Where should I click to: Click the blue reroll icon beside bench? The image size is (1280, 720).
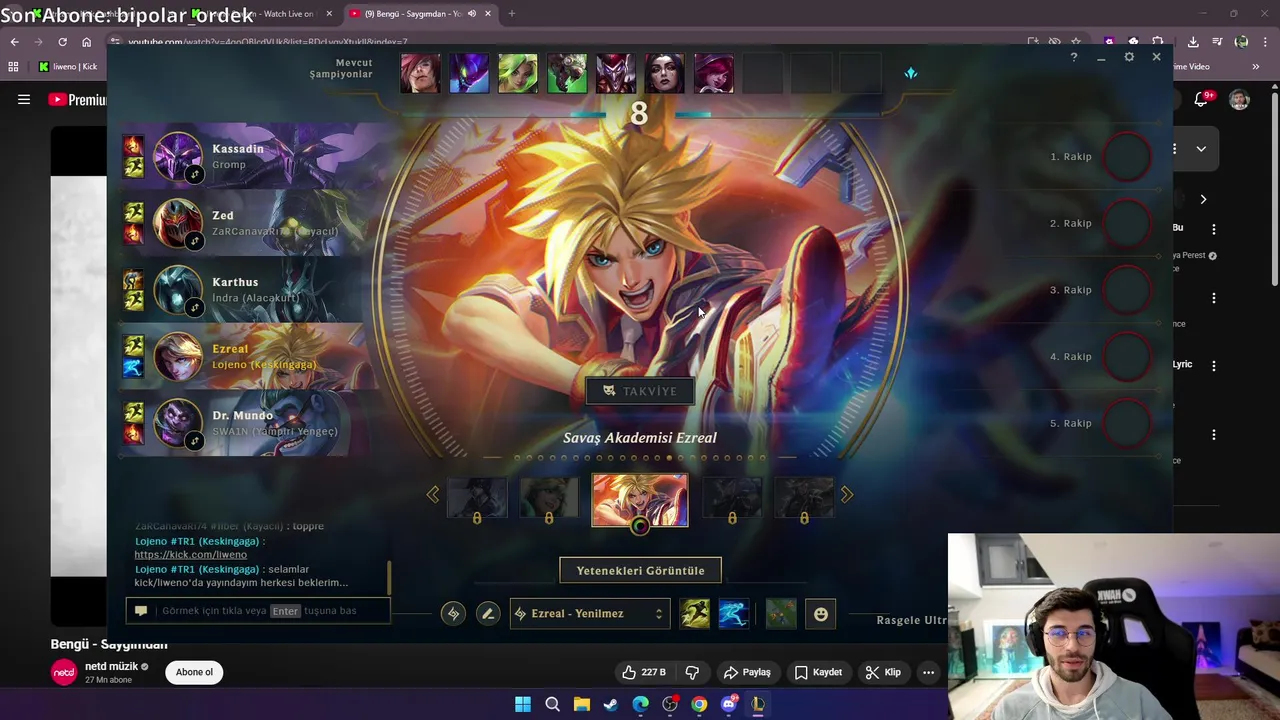[910, 73]
